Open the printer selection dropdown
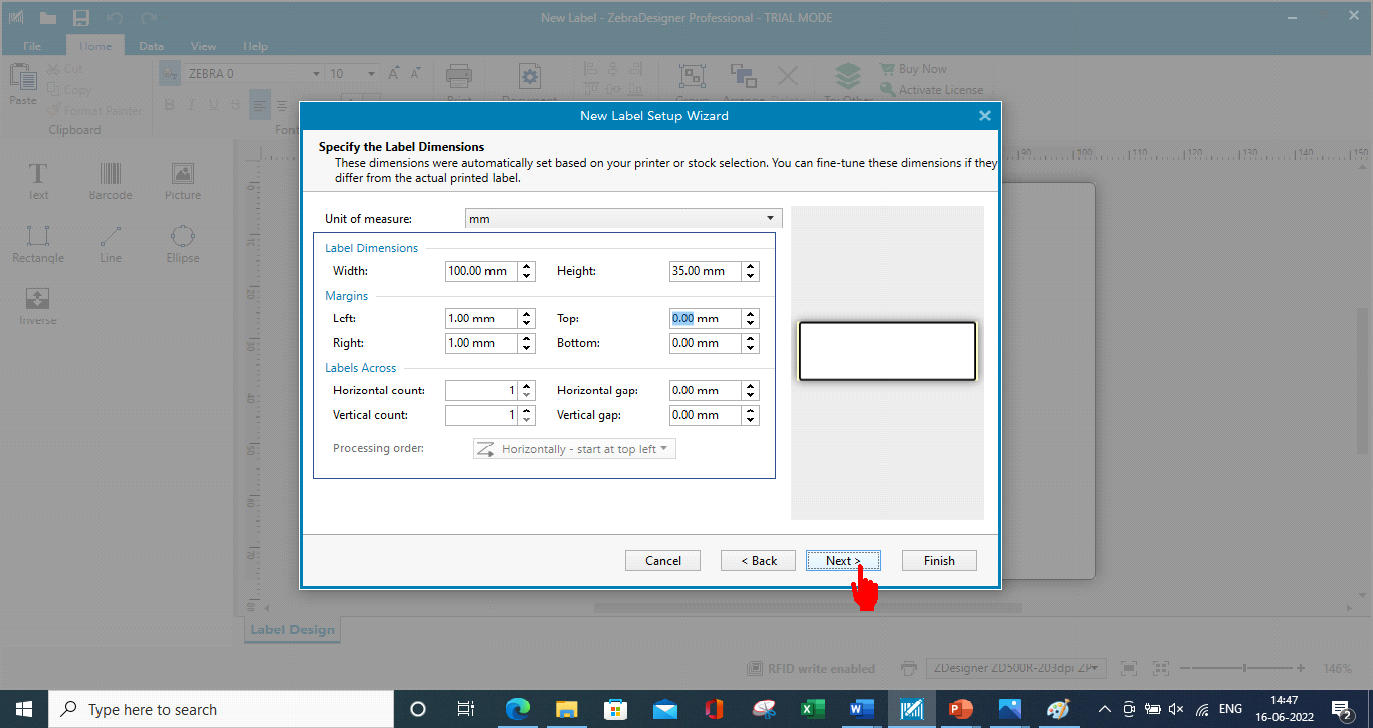Viewport: 1373px width, 728px height. click(1017, 668)
